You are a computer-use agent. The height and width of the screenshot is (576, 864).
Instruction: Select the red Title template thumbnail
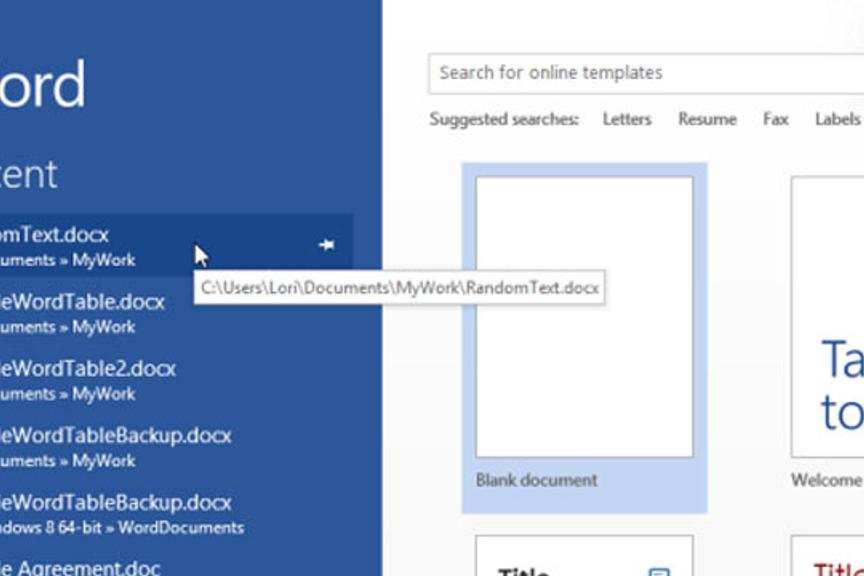[x=828, y=556]
